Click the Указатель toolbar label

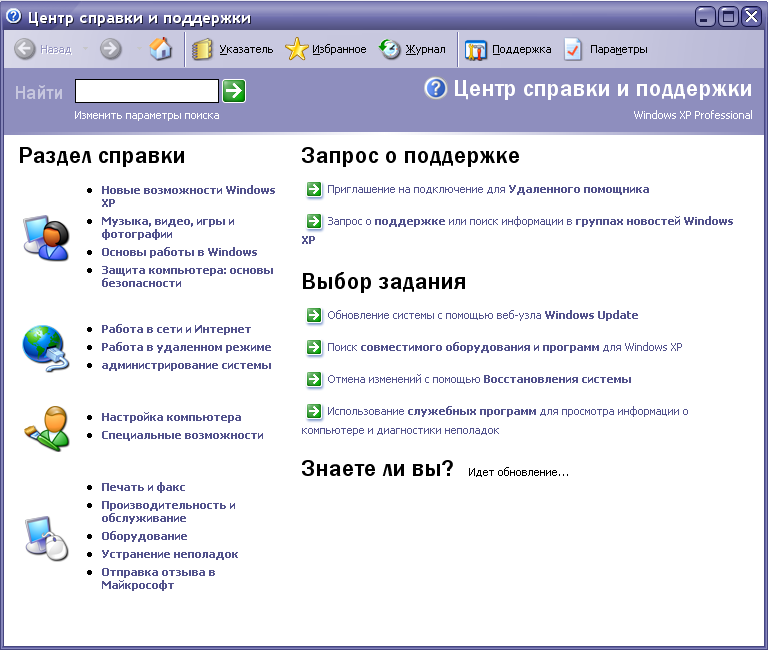coord(246,49)
